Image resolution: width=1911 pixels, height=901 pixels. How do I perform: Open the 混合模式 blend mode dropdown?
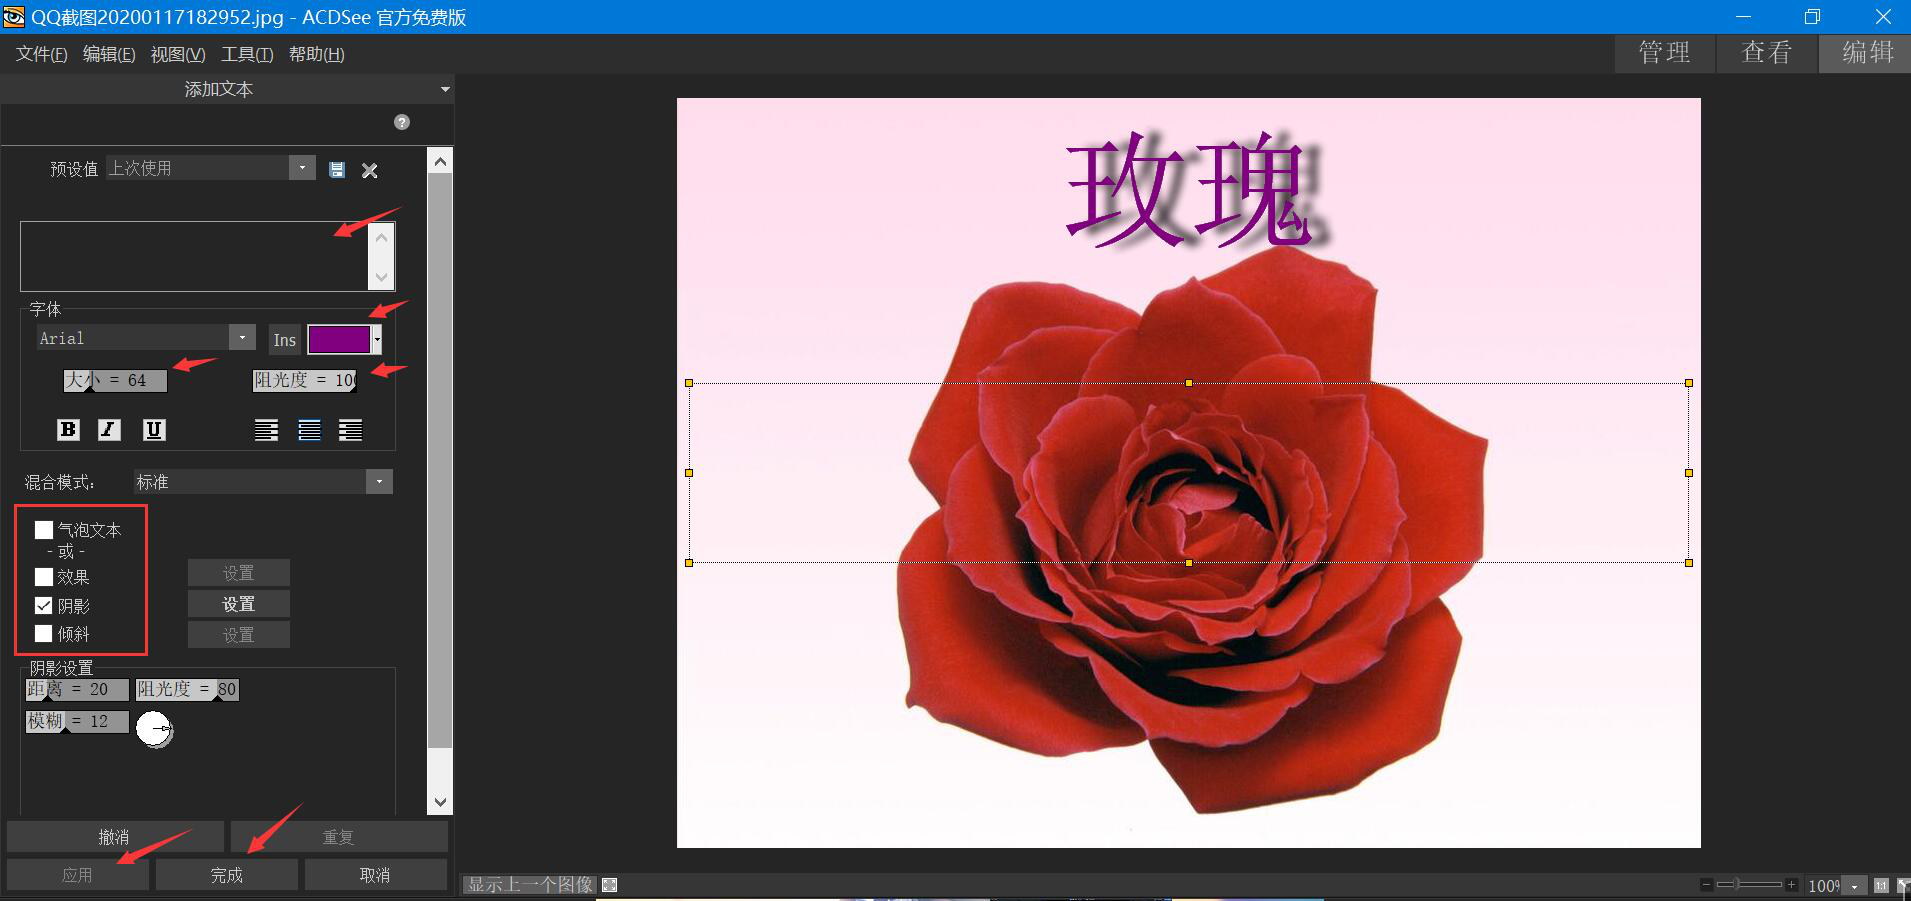click(379, 482)
